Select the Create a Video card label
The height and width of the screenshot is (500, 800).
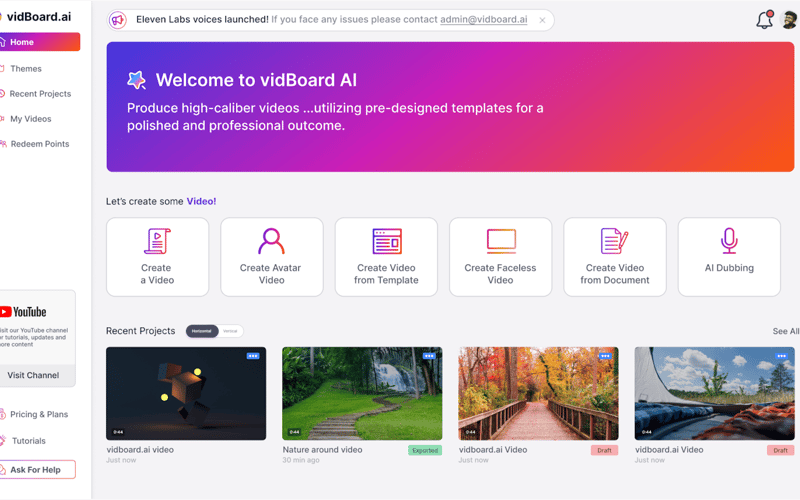point(157,274)
